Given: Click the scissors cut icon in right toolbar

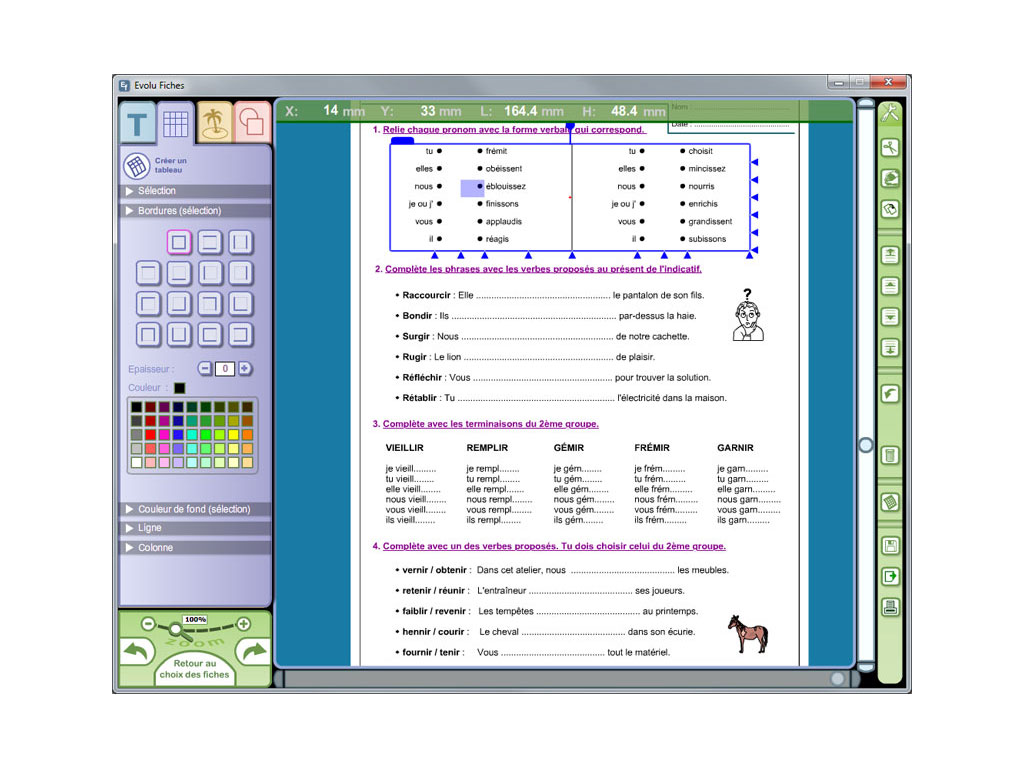Looking at the screenshot, I should 889,148.
